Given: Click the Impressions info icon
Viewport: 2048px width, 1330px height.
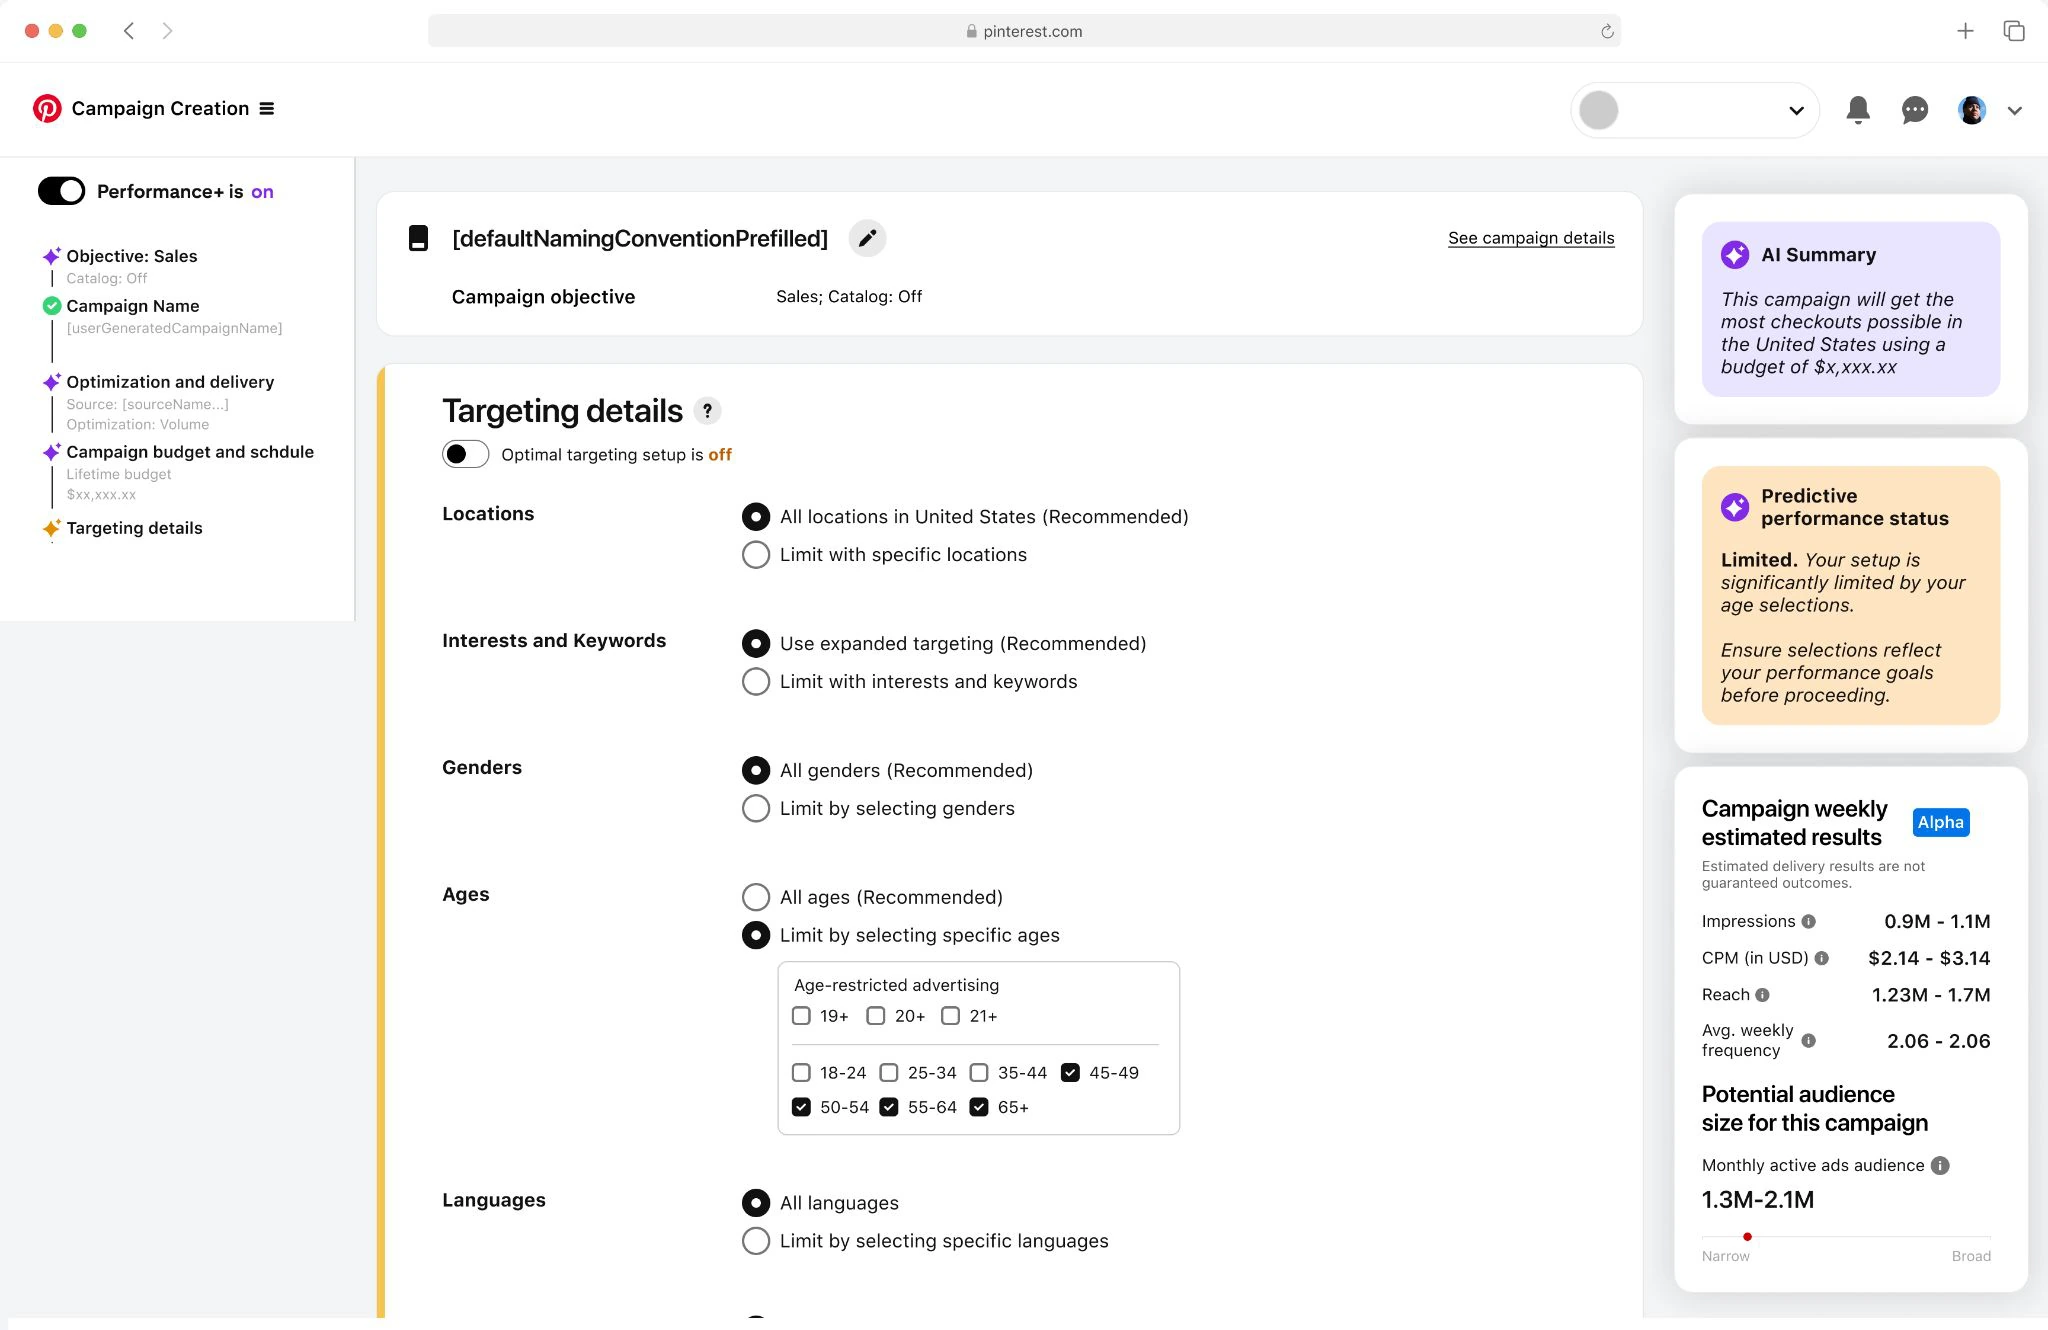Looking at the screenshot, I should [1808, 921].
